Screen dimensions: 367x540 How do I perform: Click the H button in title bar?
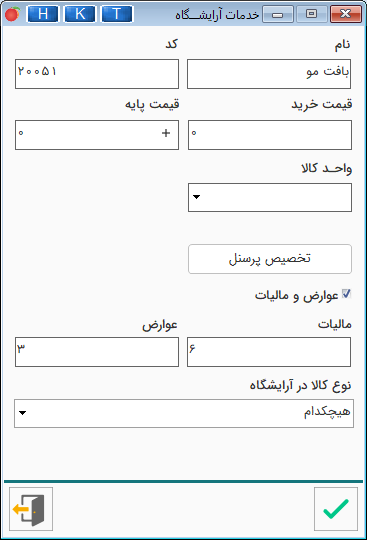pos(43,14)
